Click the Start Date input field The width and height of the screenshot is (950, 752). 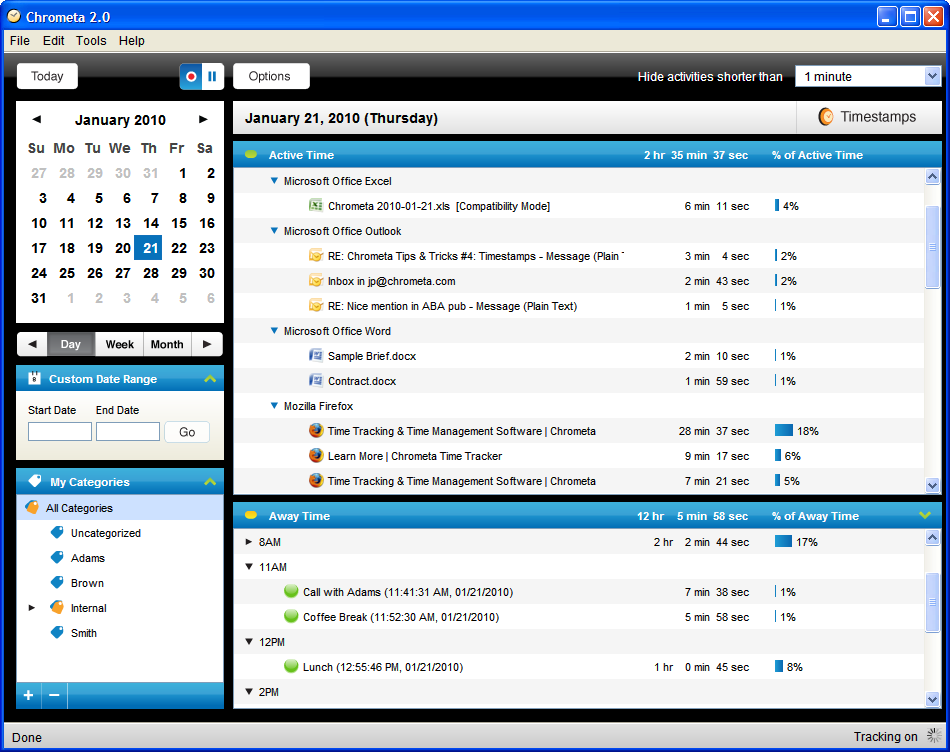[x=60, y=432]
